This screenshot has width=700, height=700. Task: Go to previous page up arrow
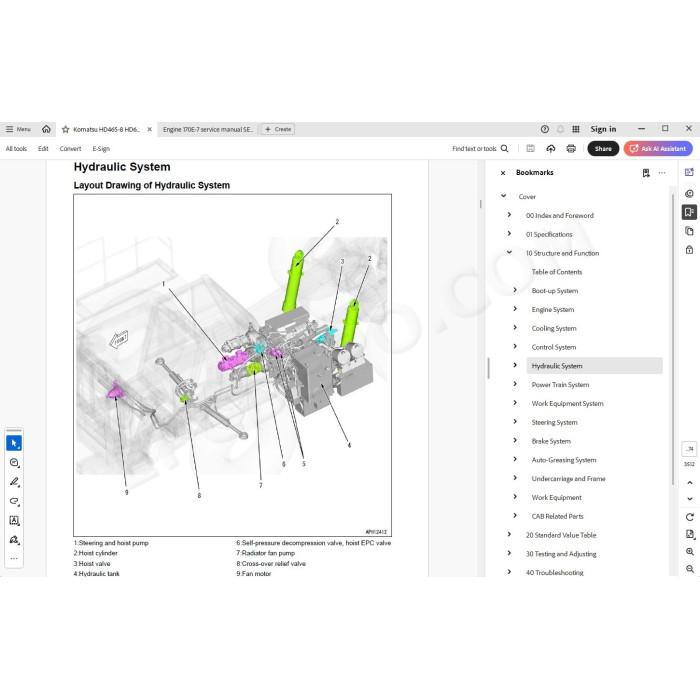(x=690, y=483)
